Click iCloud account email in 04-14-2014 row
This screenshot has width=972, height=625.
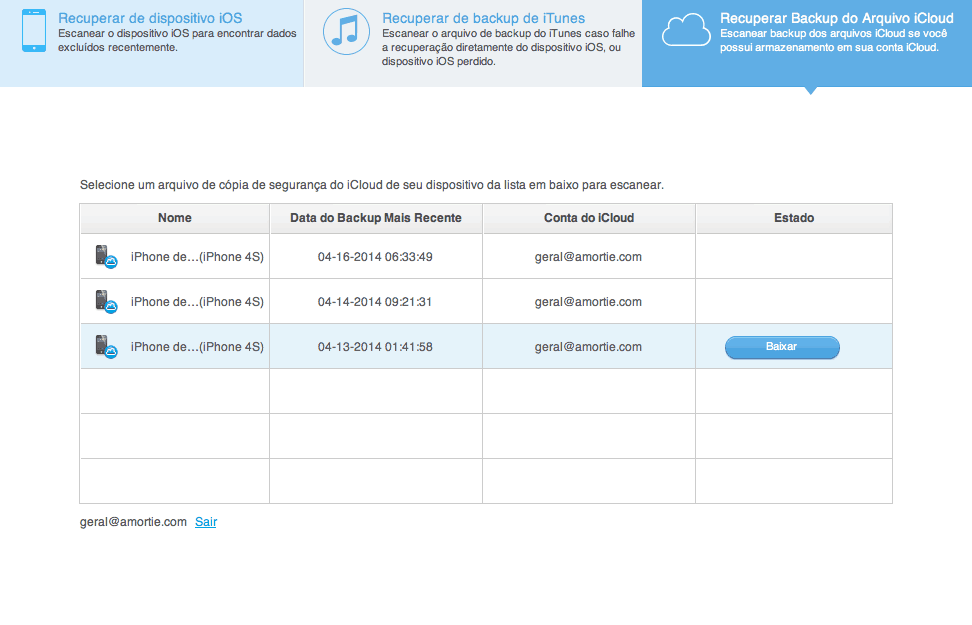point(588,302)
